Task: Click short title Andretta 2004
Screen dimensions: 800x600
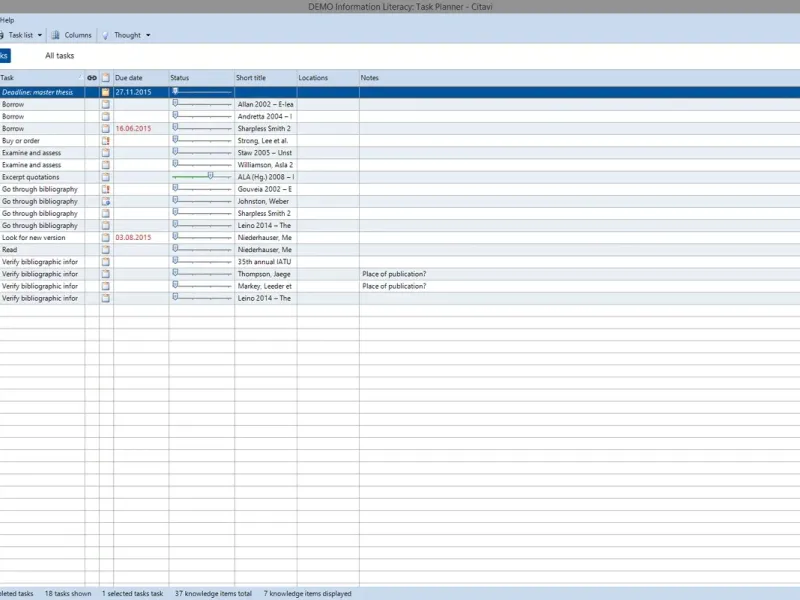Action: 265,116
